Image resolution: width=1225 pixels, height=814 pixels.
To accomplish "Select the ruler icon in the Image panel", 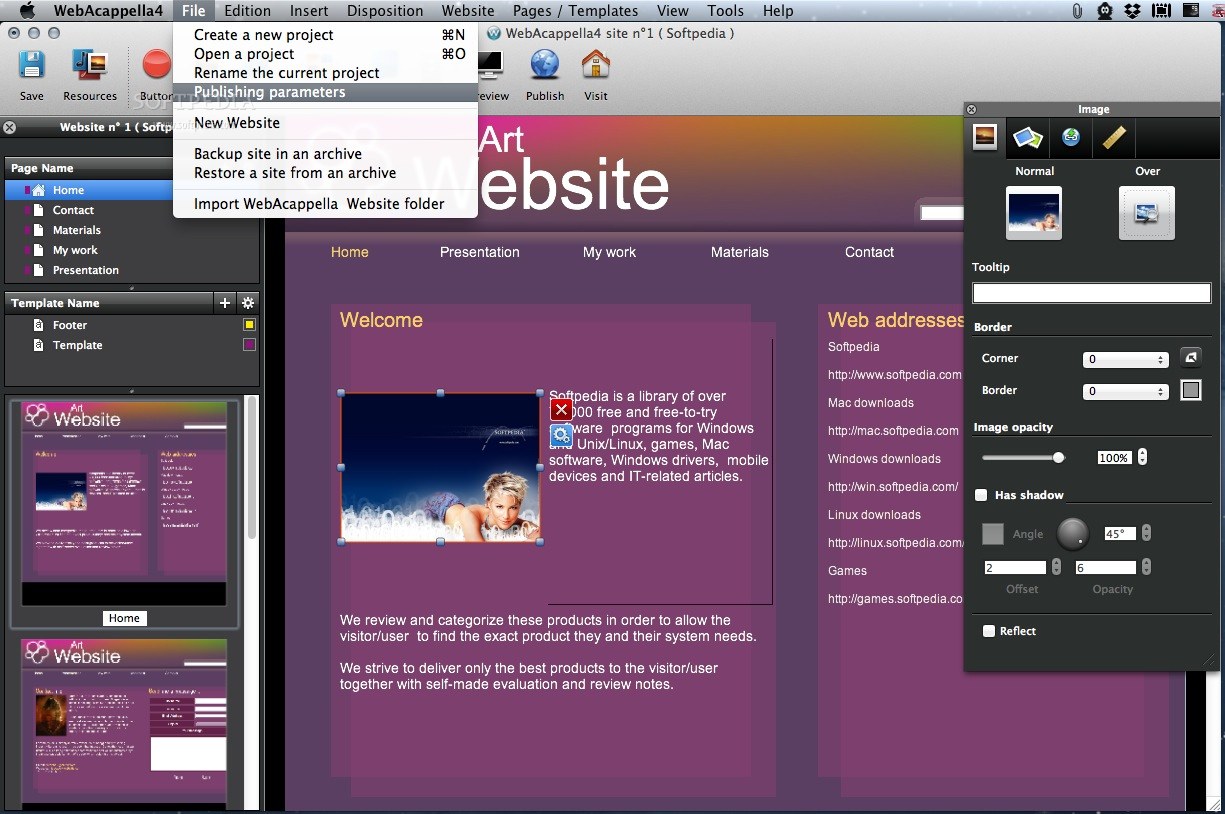I will (1113, 137).
